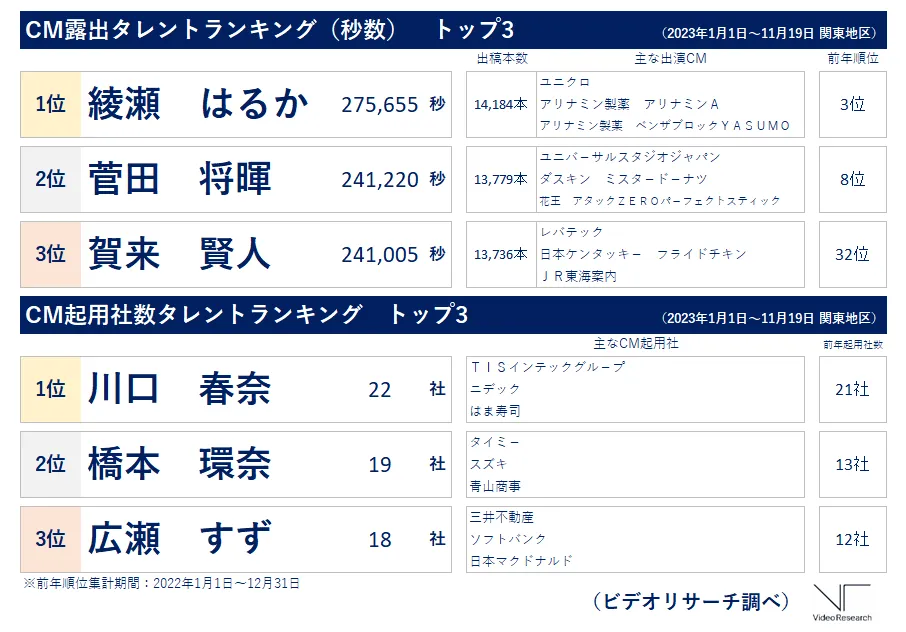Select the 主な出演CM column header
This screenshot has width=906, height=632.
670,58
